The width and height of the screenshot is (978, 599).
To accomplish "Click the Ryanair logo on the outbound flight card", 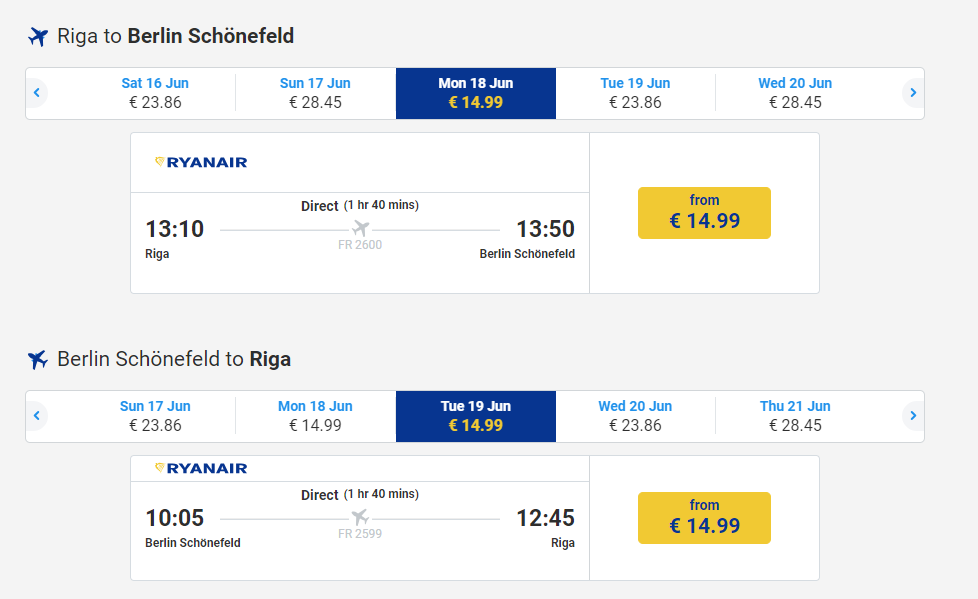I will pyautogui.click(x=201, y=162).
